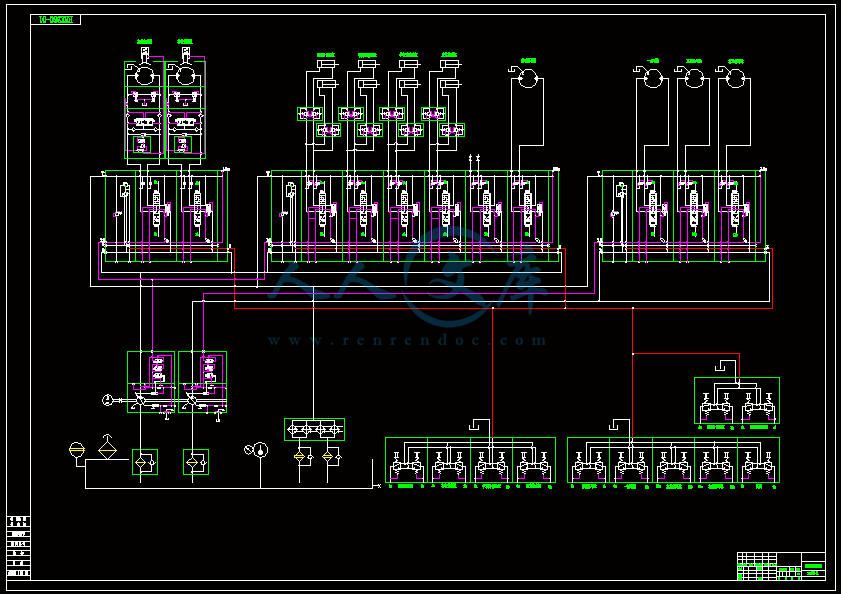Select the accumulator symbol with yellow bars
The width and height of the screenshot is (841, 594).
pos(77,450)
